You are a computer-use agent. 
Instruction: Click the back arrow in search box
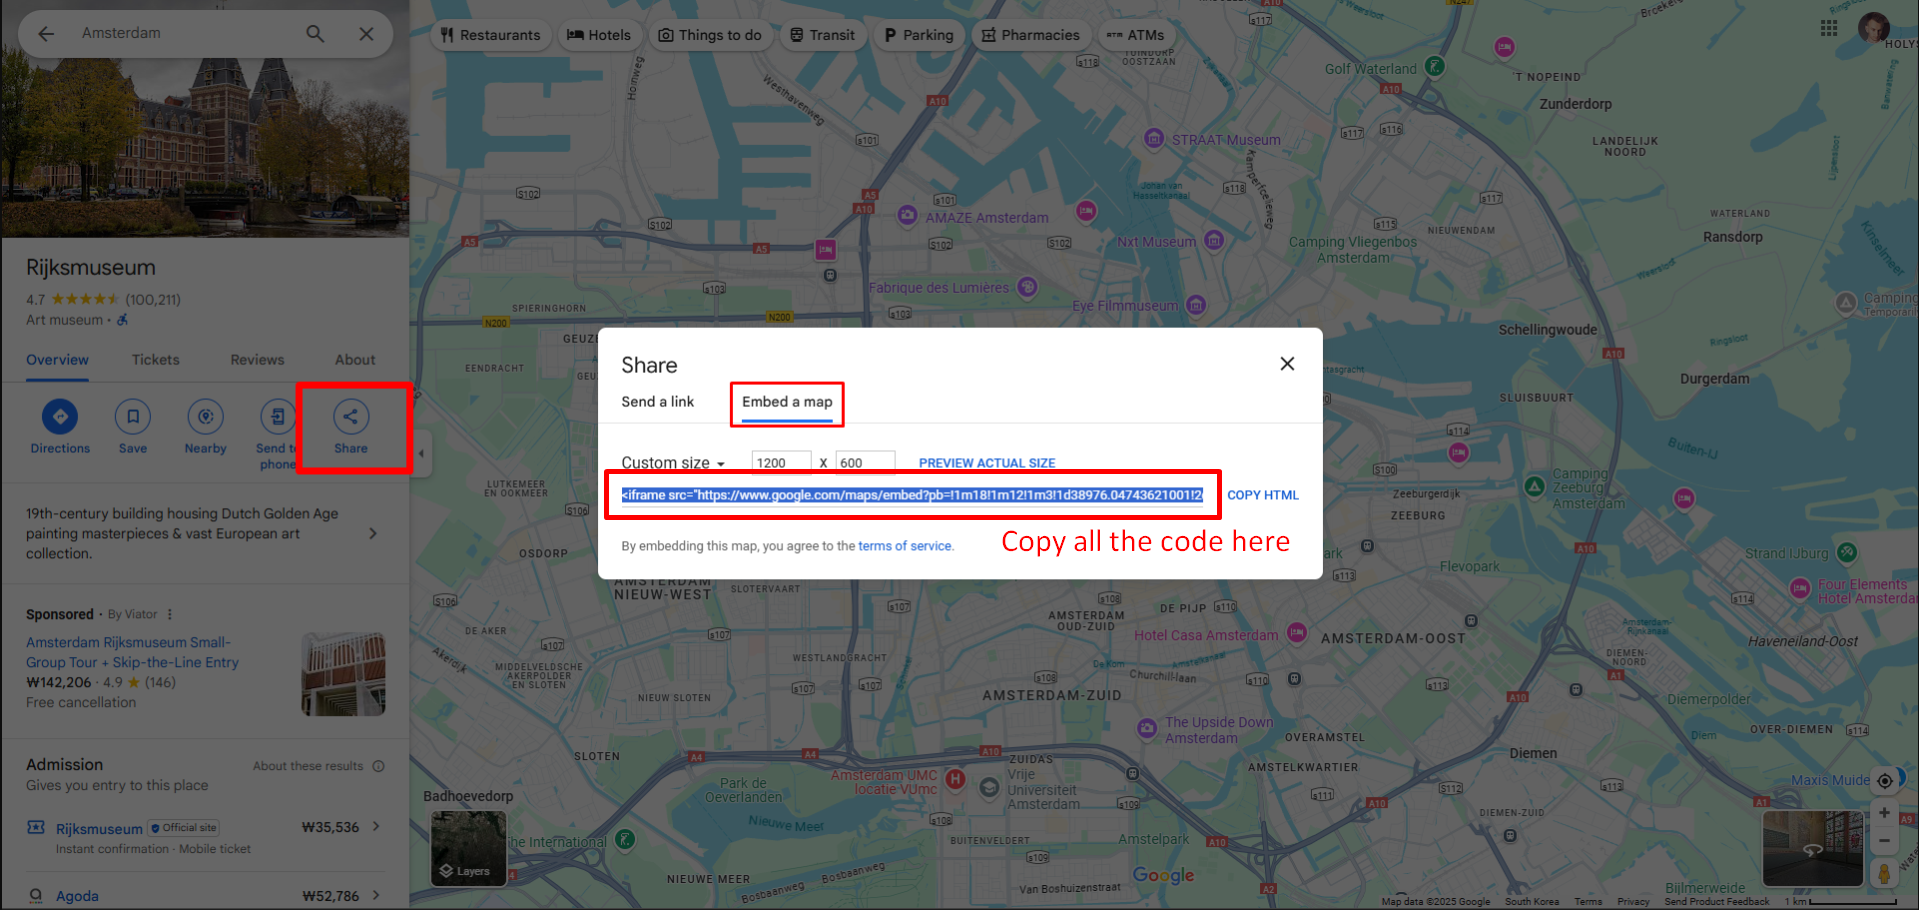tap(46, 34)
